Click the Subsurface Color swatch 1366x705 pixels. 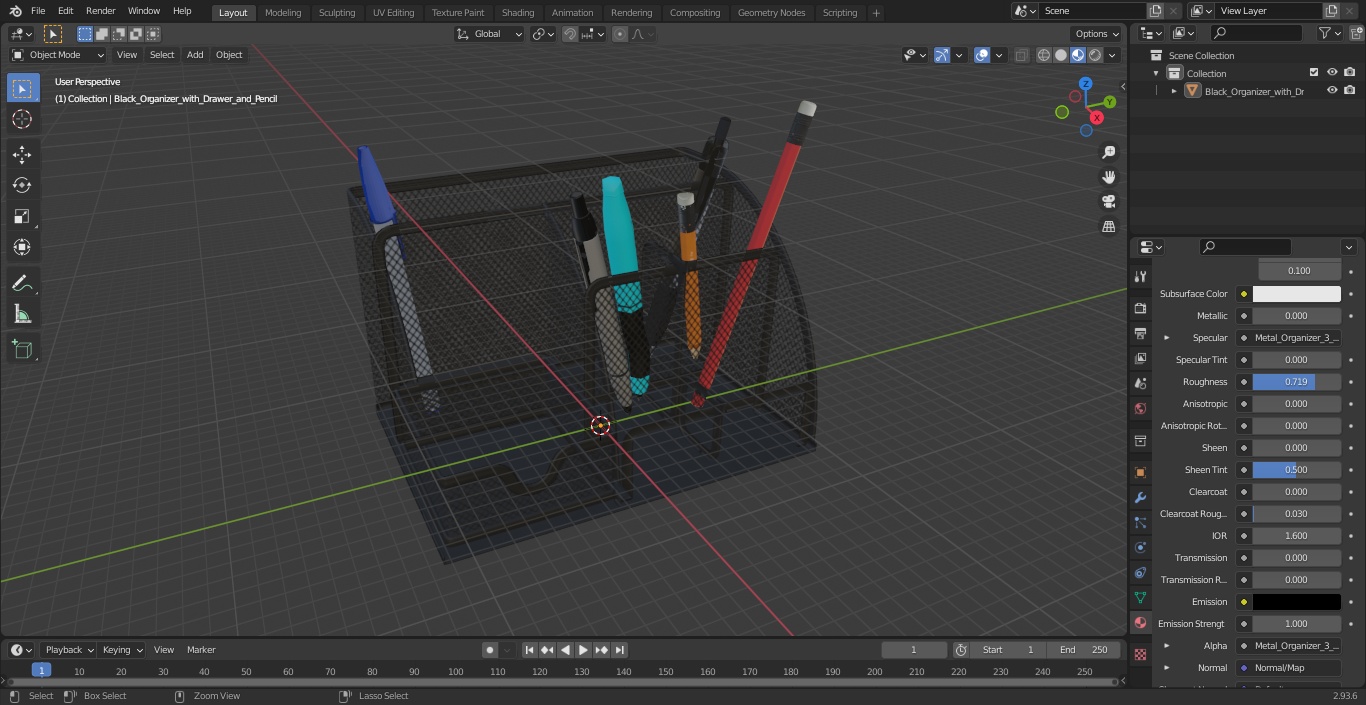(1296, 294)
